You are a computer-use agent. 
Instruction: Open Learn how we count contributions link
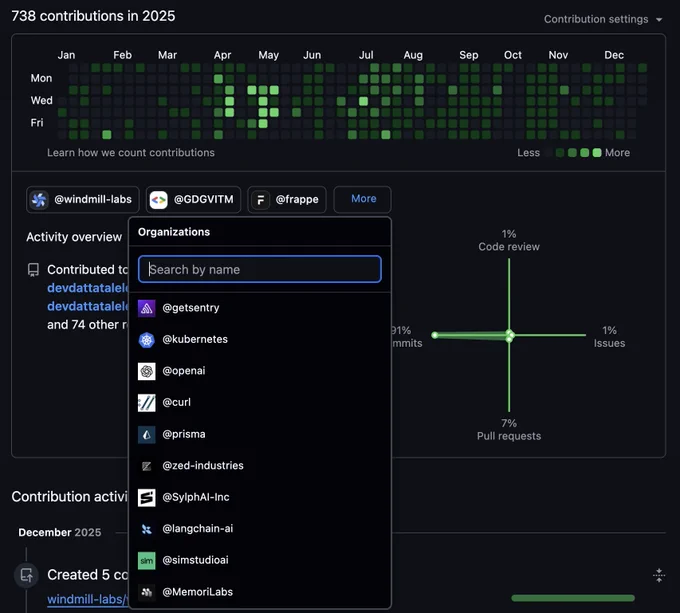131,153
